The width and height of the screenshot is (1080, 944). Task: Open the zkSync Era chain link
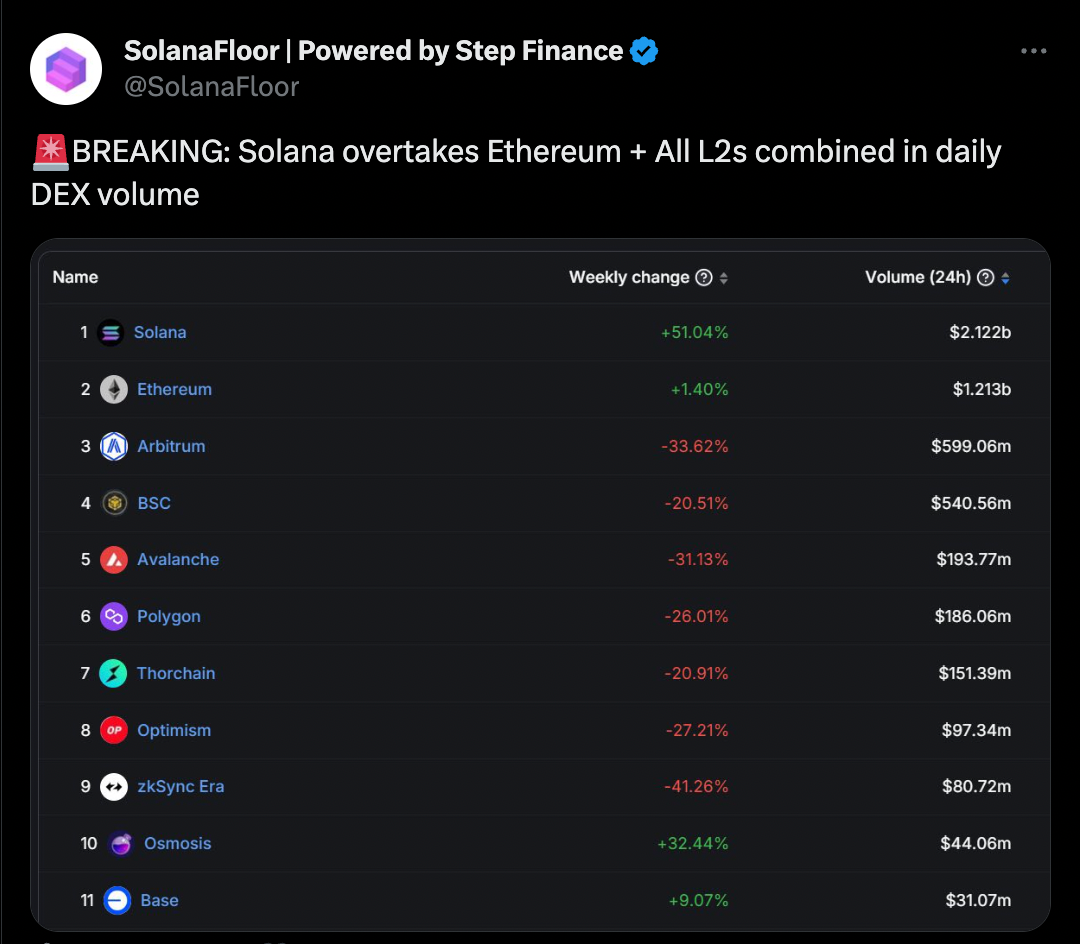click(180, 787)
